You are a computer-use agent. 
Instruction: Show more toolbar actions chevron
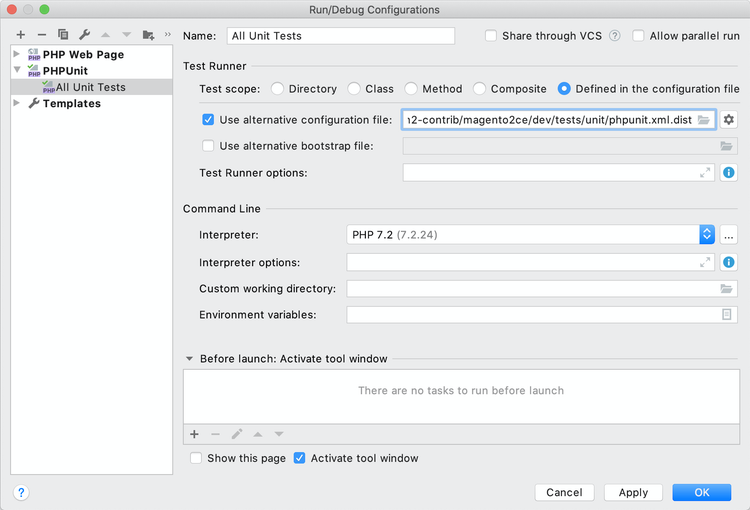coord(167,34)
